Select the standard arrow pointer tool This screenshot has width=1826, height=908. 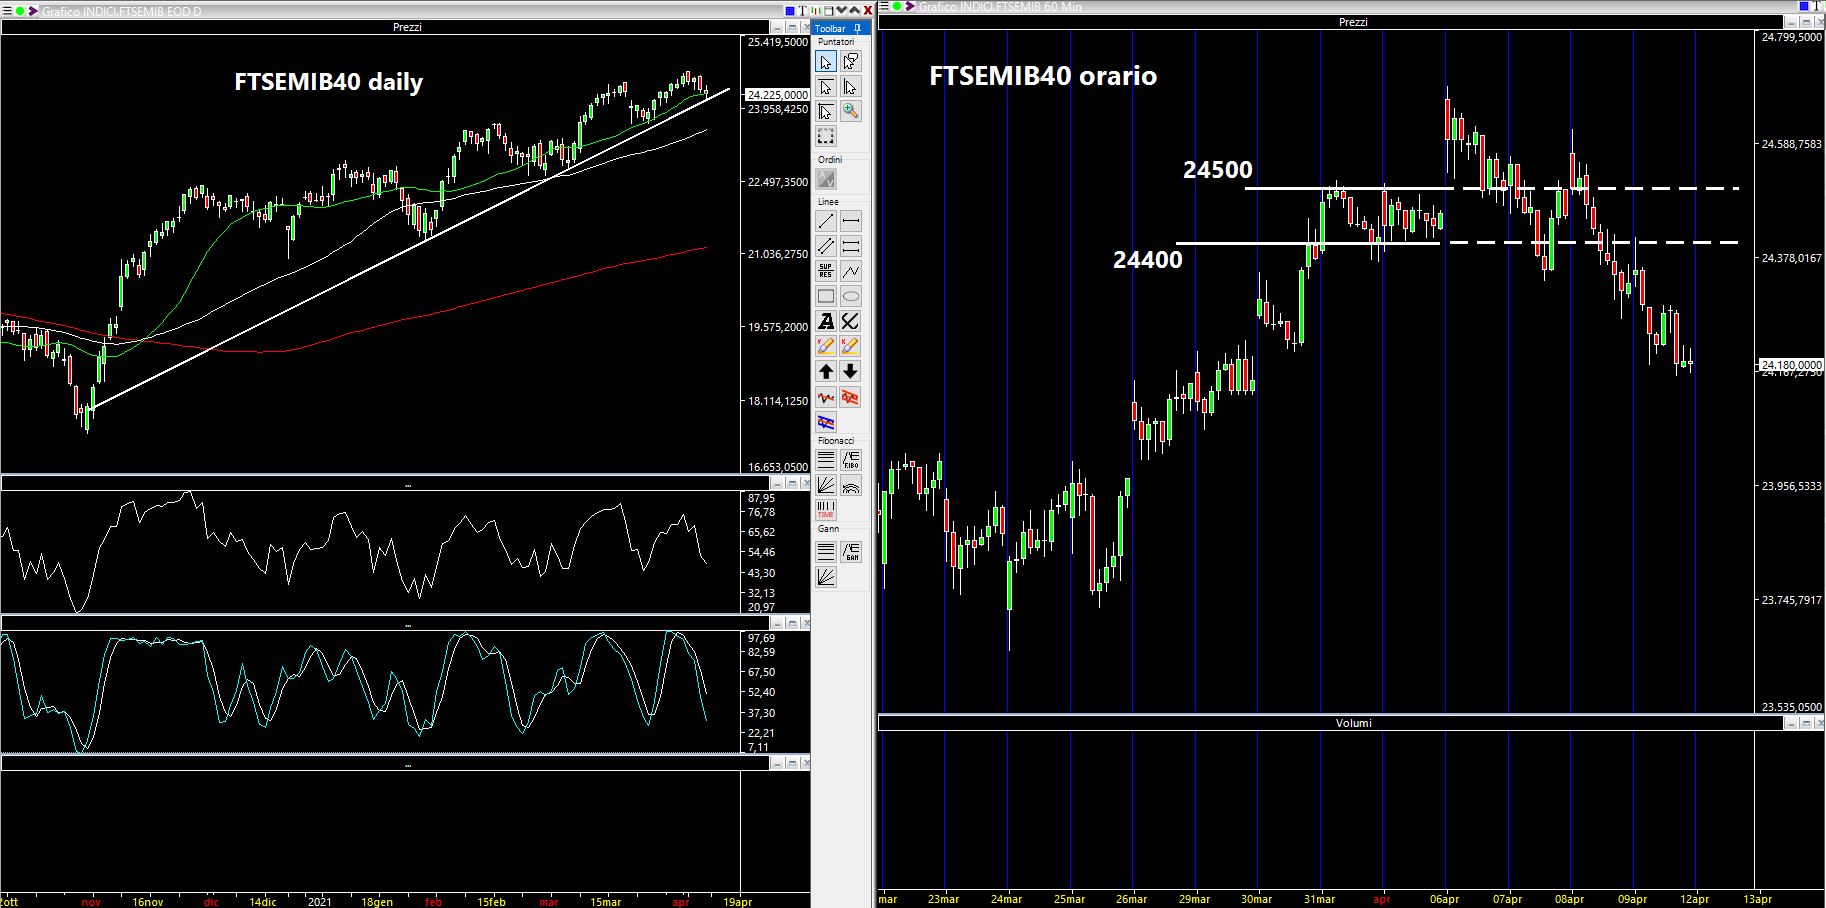point(826,62)
